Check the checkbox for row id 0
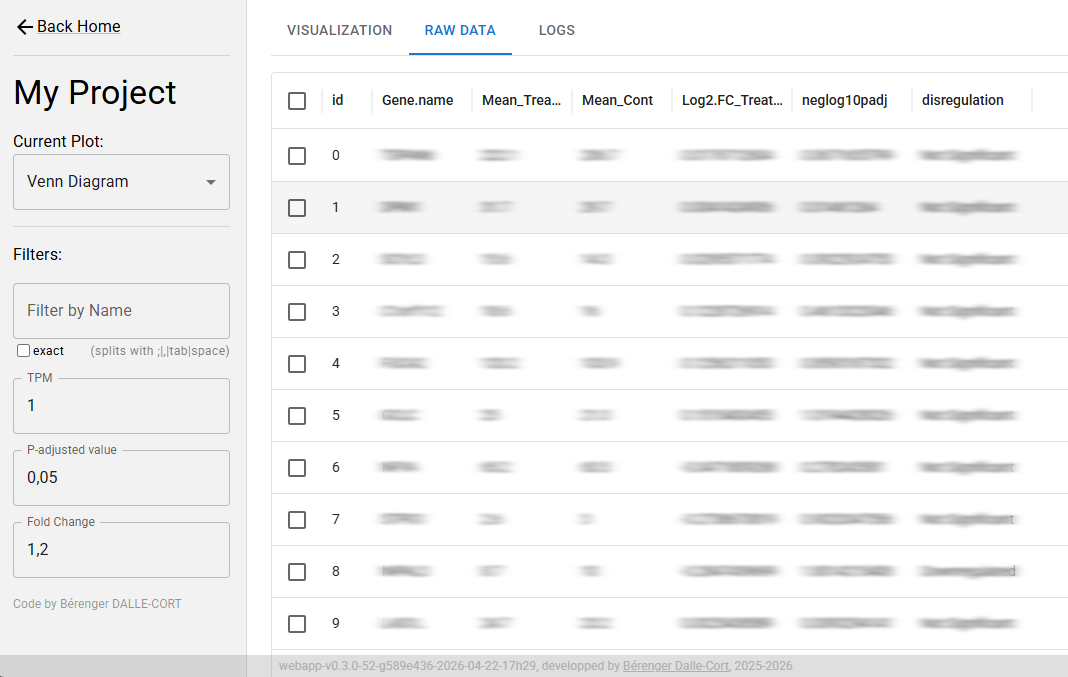Image resolution: width=1068 pixels, height=677 pixels. 297,156
